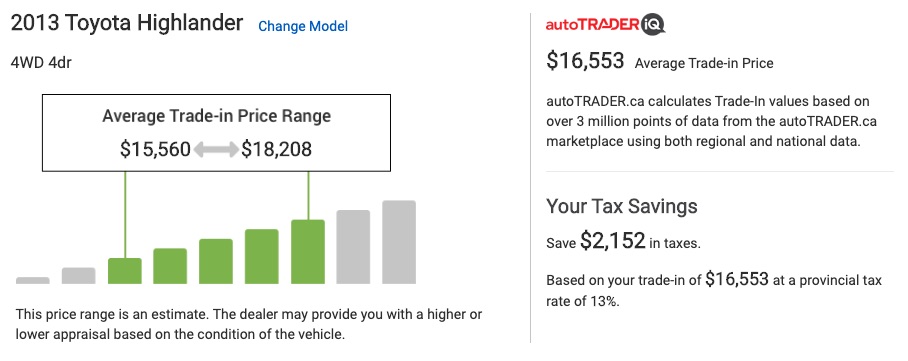
Task: Click the Your Tax Savings heading
Action: click(622, 206)
